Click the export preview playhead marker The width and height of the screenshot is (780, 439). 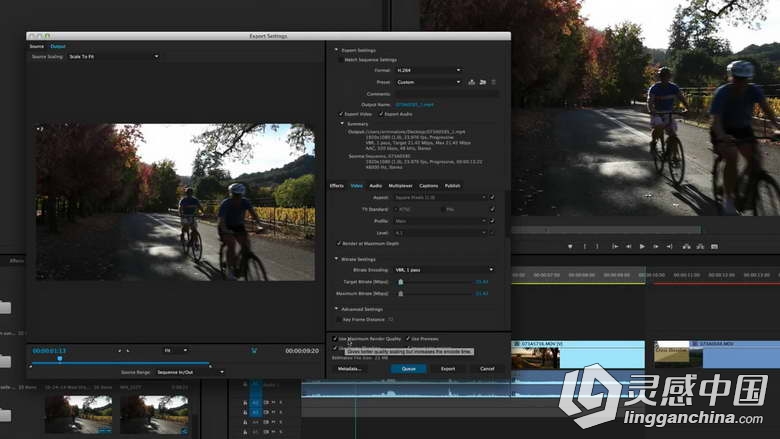click(60, 358)
